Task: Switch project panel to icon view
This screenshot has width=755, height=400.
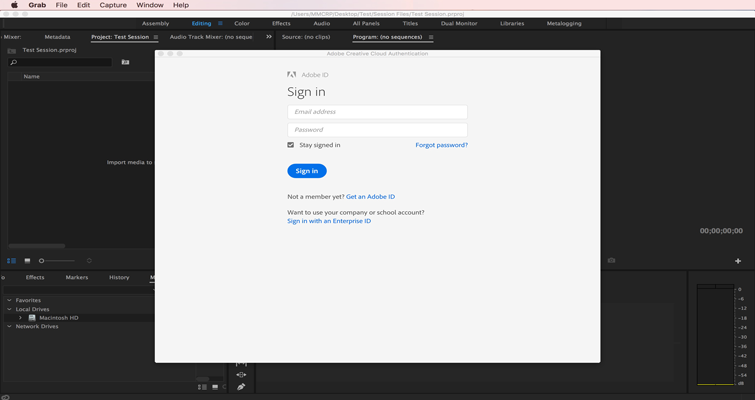Action: point(27,261)
